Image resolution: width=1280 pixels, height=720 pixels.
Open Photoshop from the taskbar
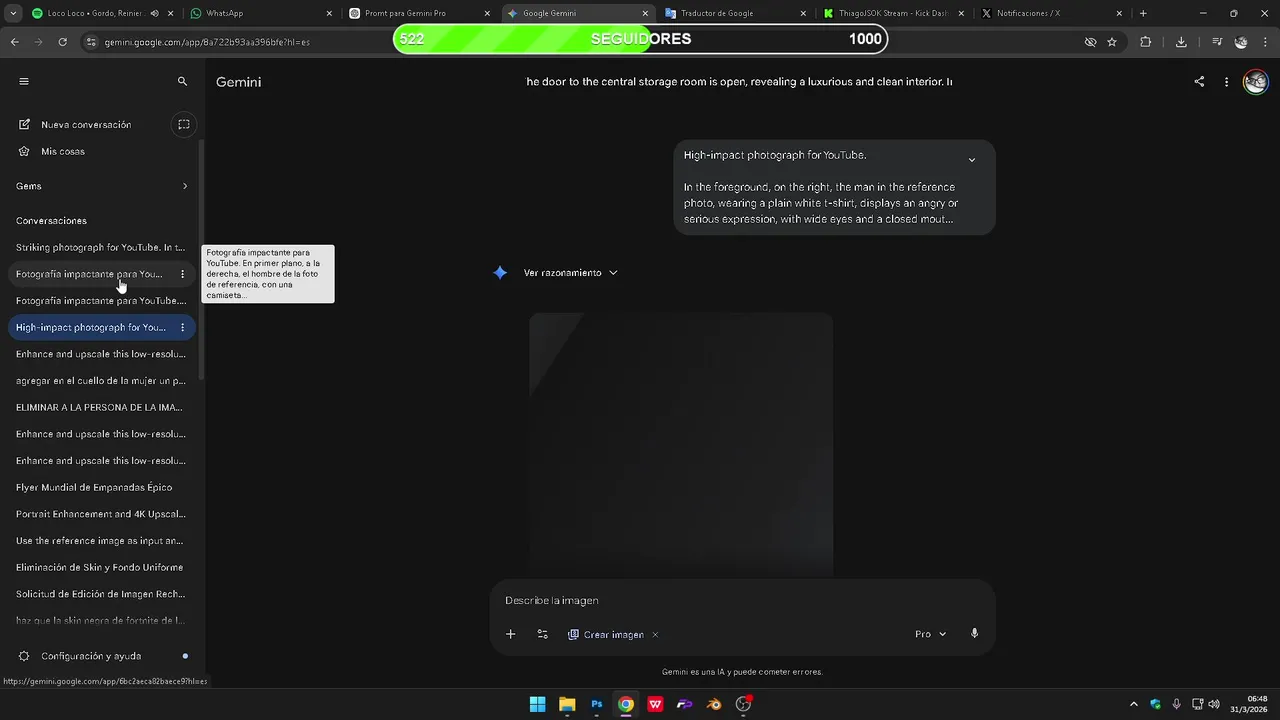pos(597,705)
